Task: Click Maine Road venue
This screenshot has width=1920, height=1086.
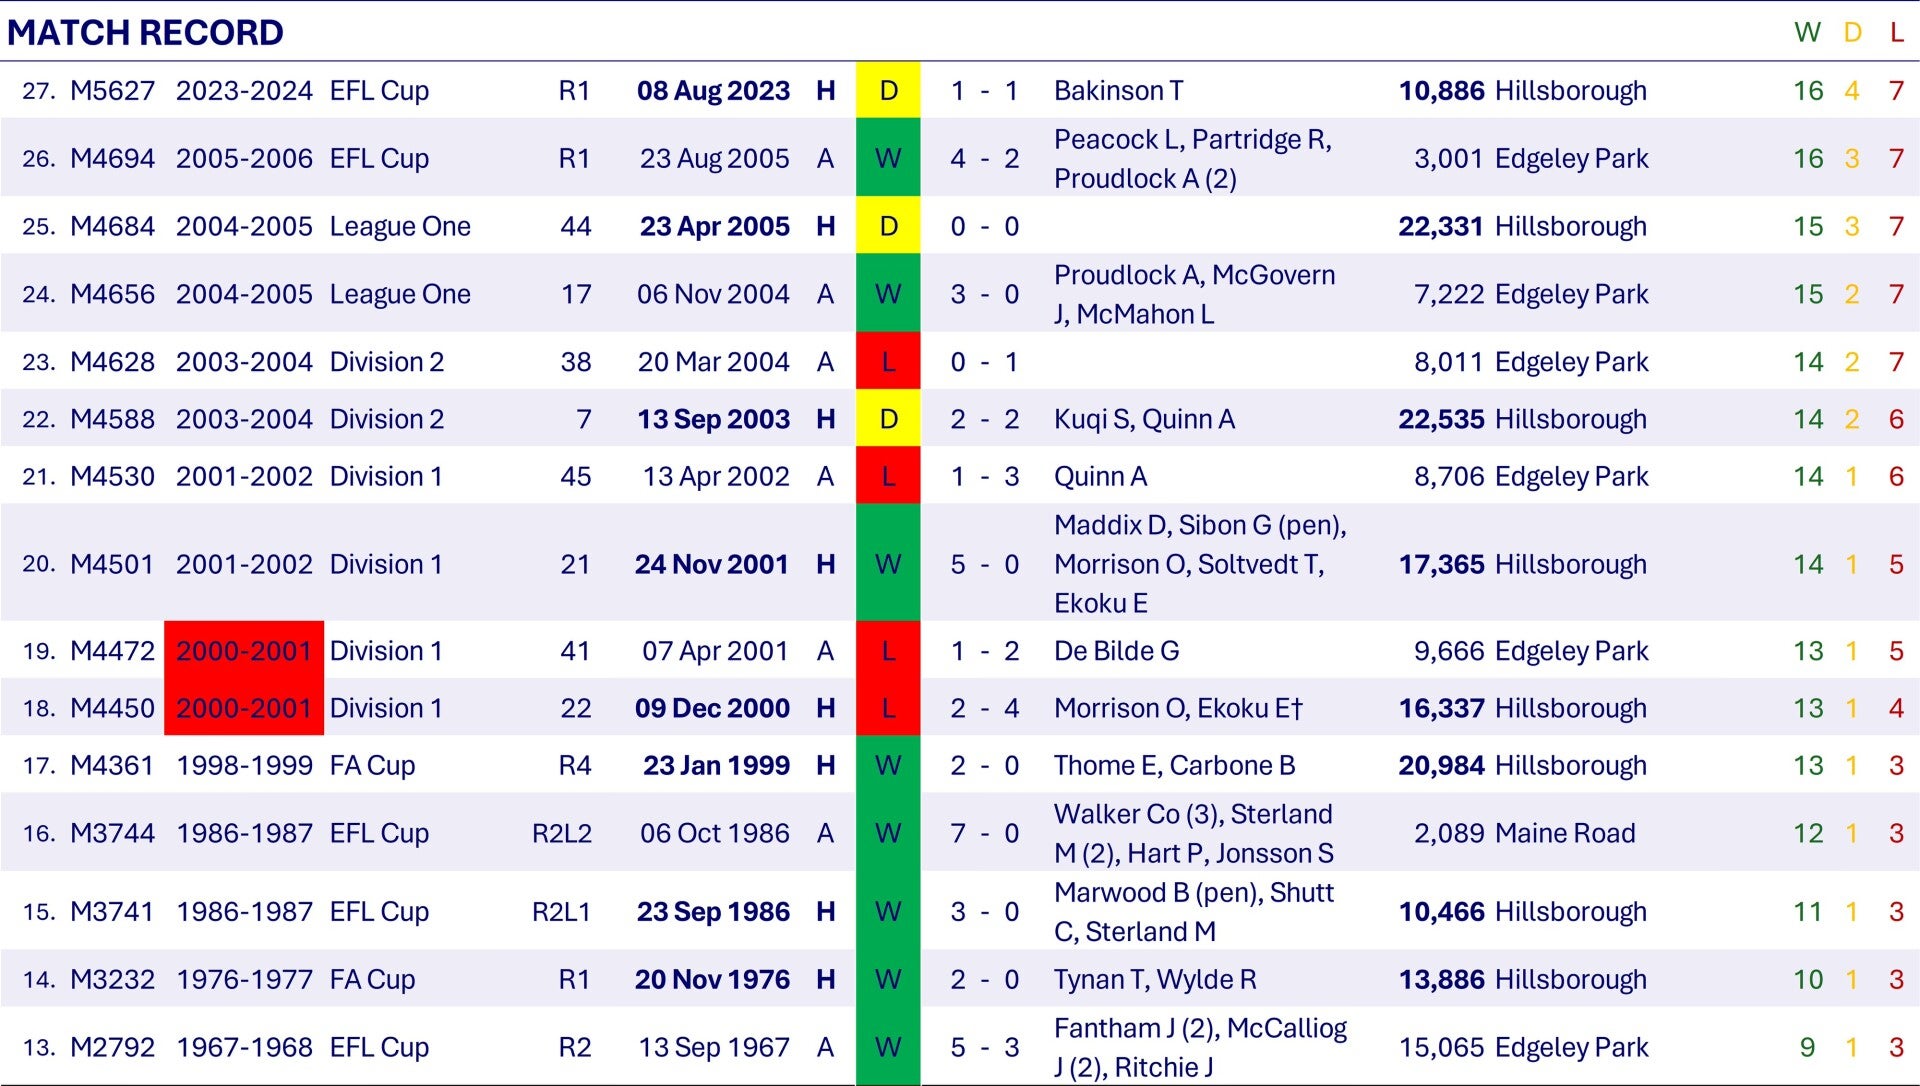Action: [1565, 833]
